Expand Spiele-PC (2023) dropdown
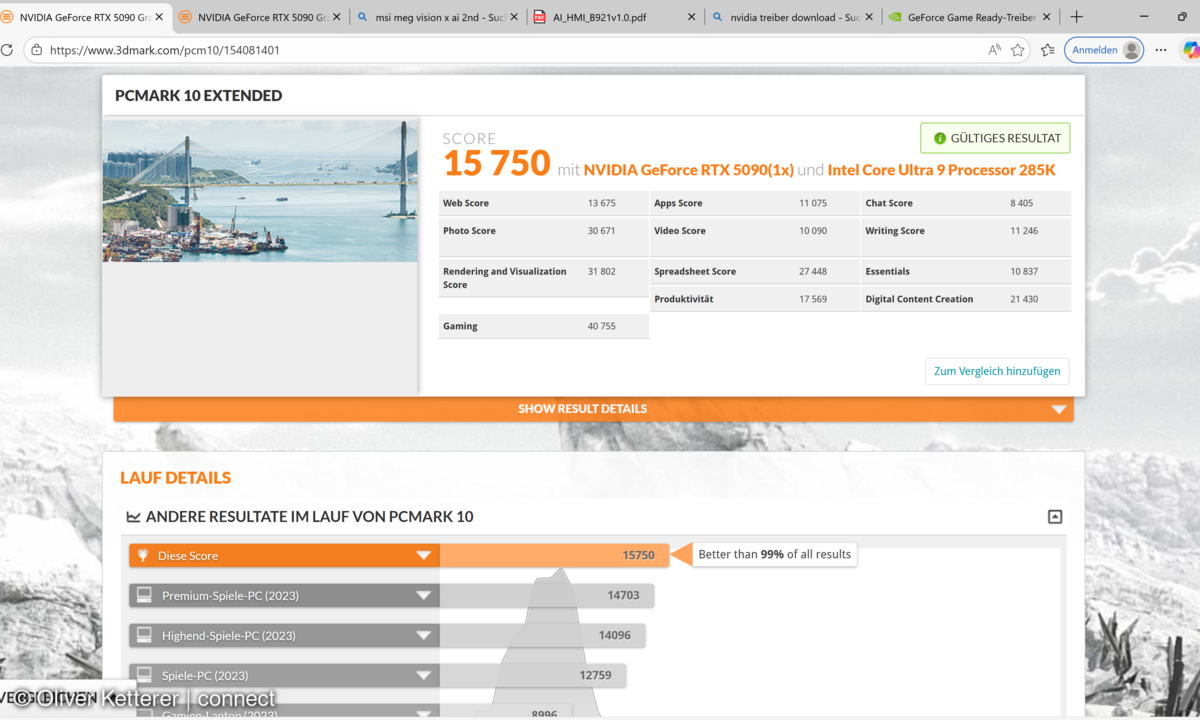The height and width of the screenshot is (720, 1200). [x=423, y=676]
